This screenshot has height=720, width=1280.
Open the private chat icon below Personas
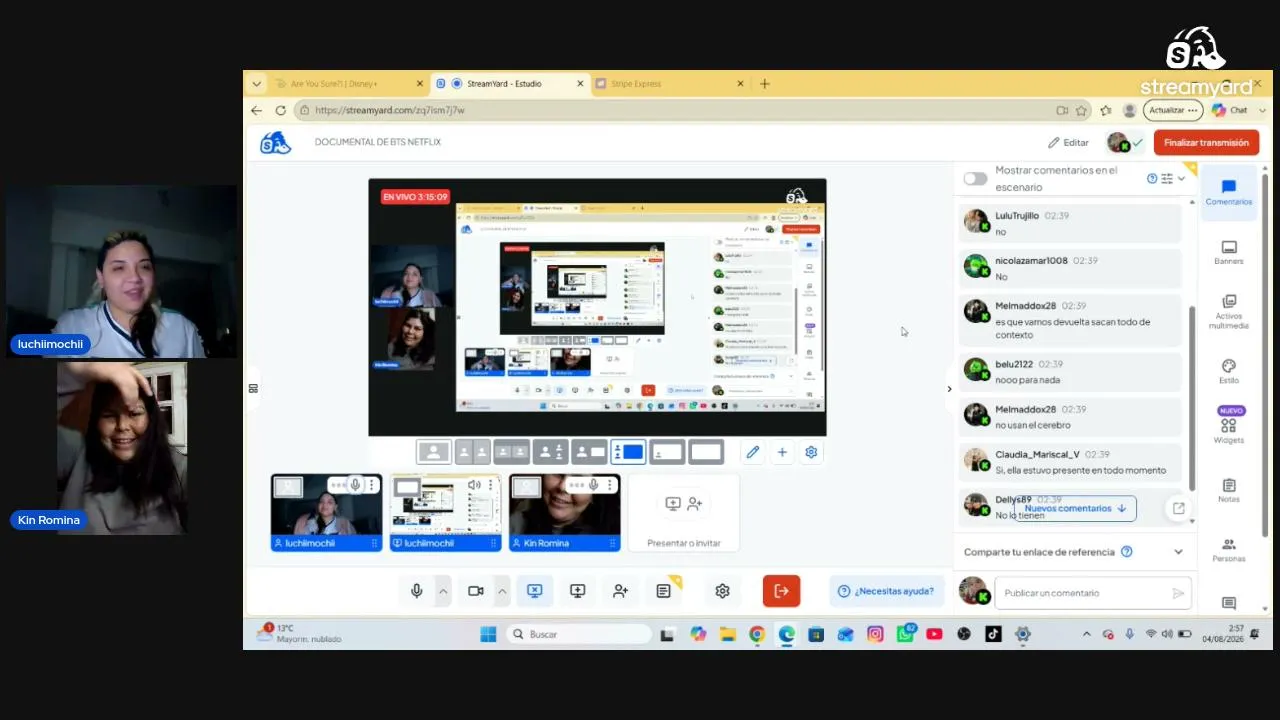[x=1229, y=603]
